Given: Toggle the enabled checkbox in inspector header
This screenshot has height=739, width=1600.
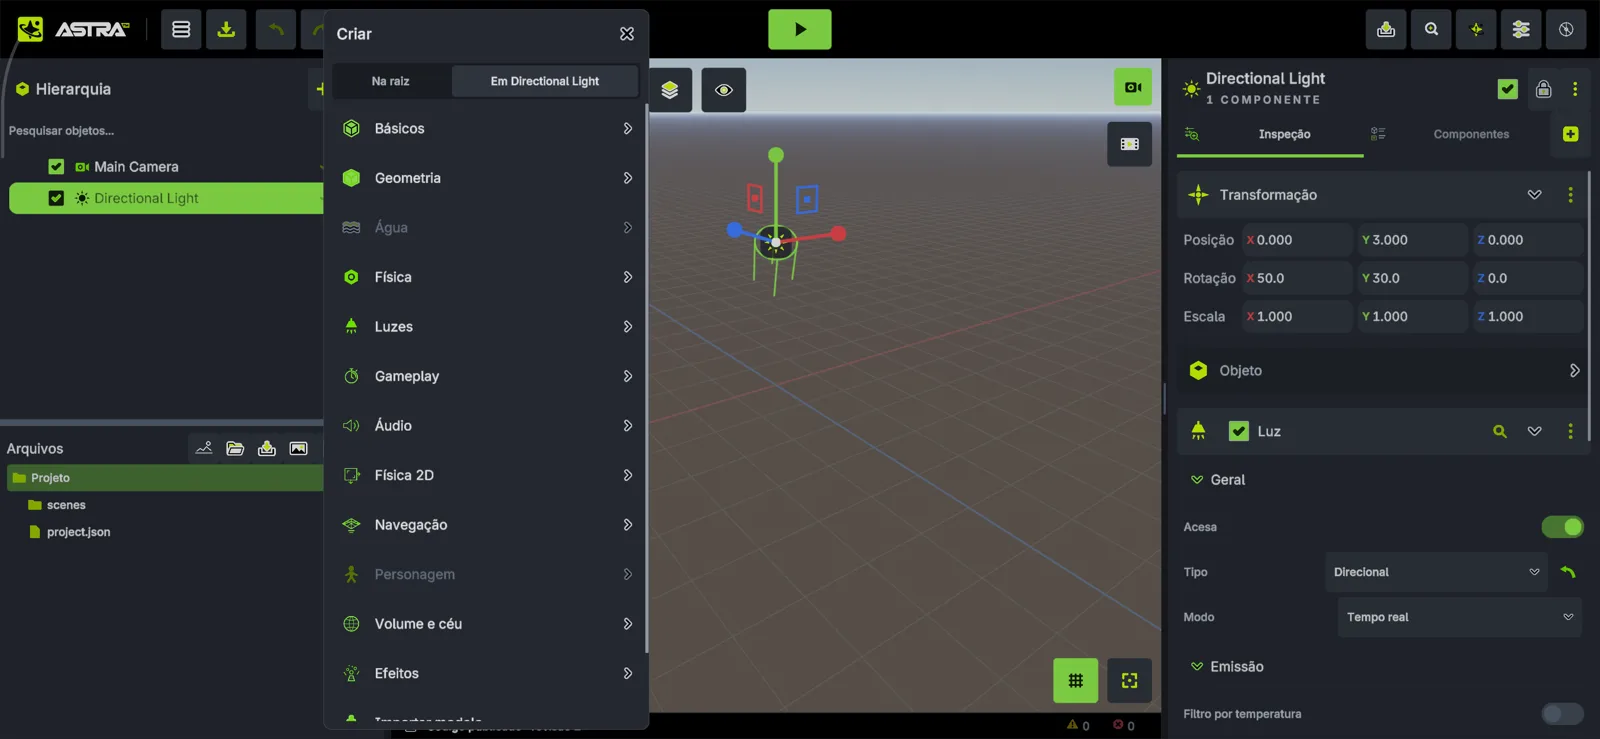Looking at the screenshot, I should click(x=1508, y=89).
